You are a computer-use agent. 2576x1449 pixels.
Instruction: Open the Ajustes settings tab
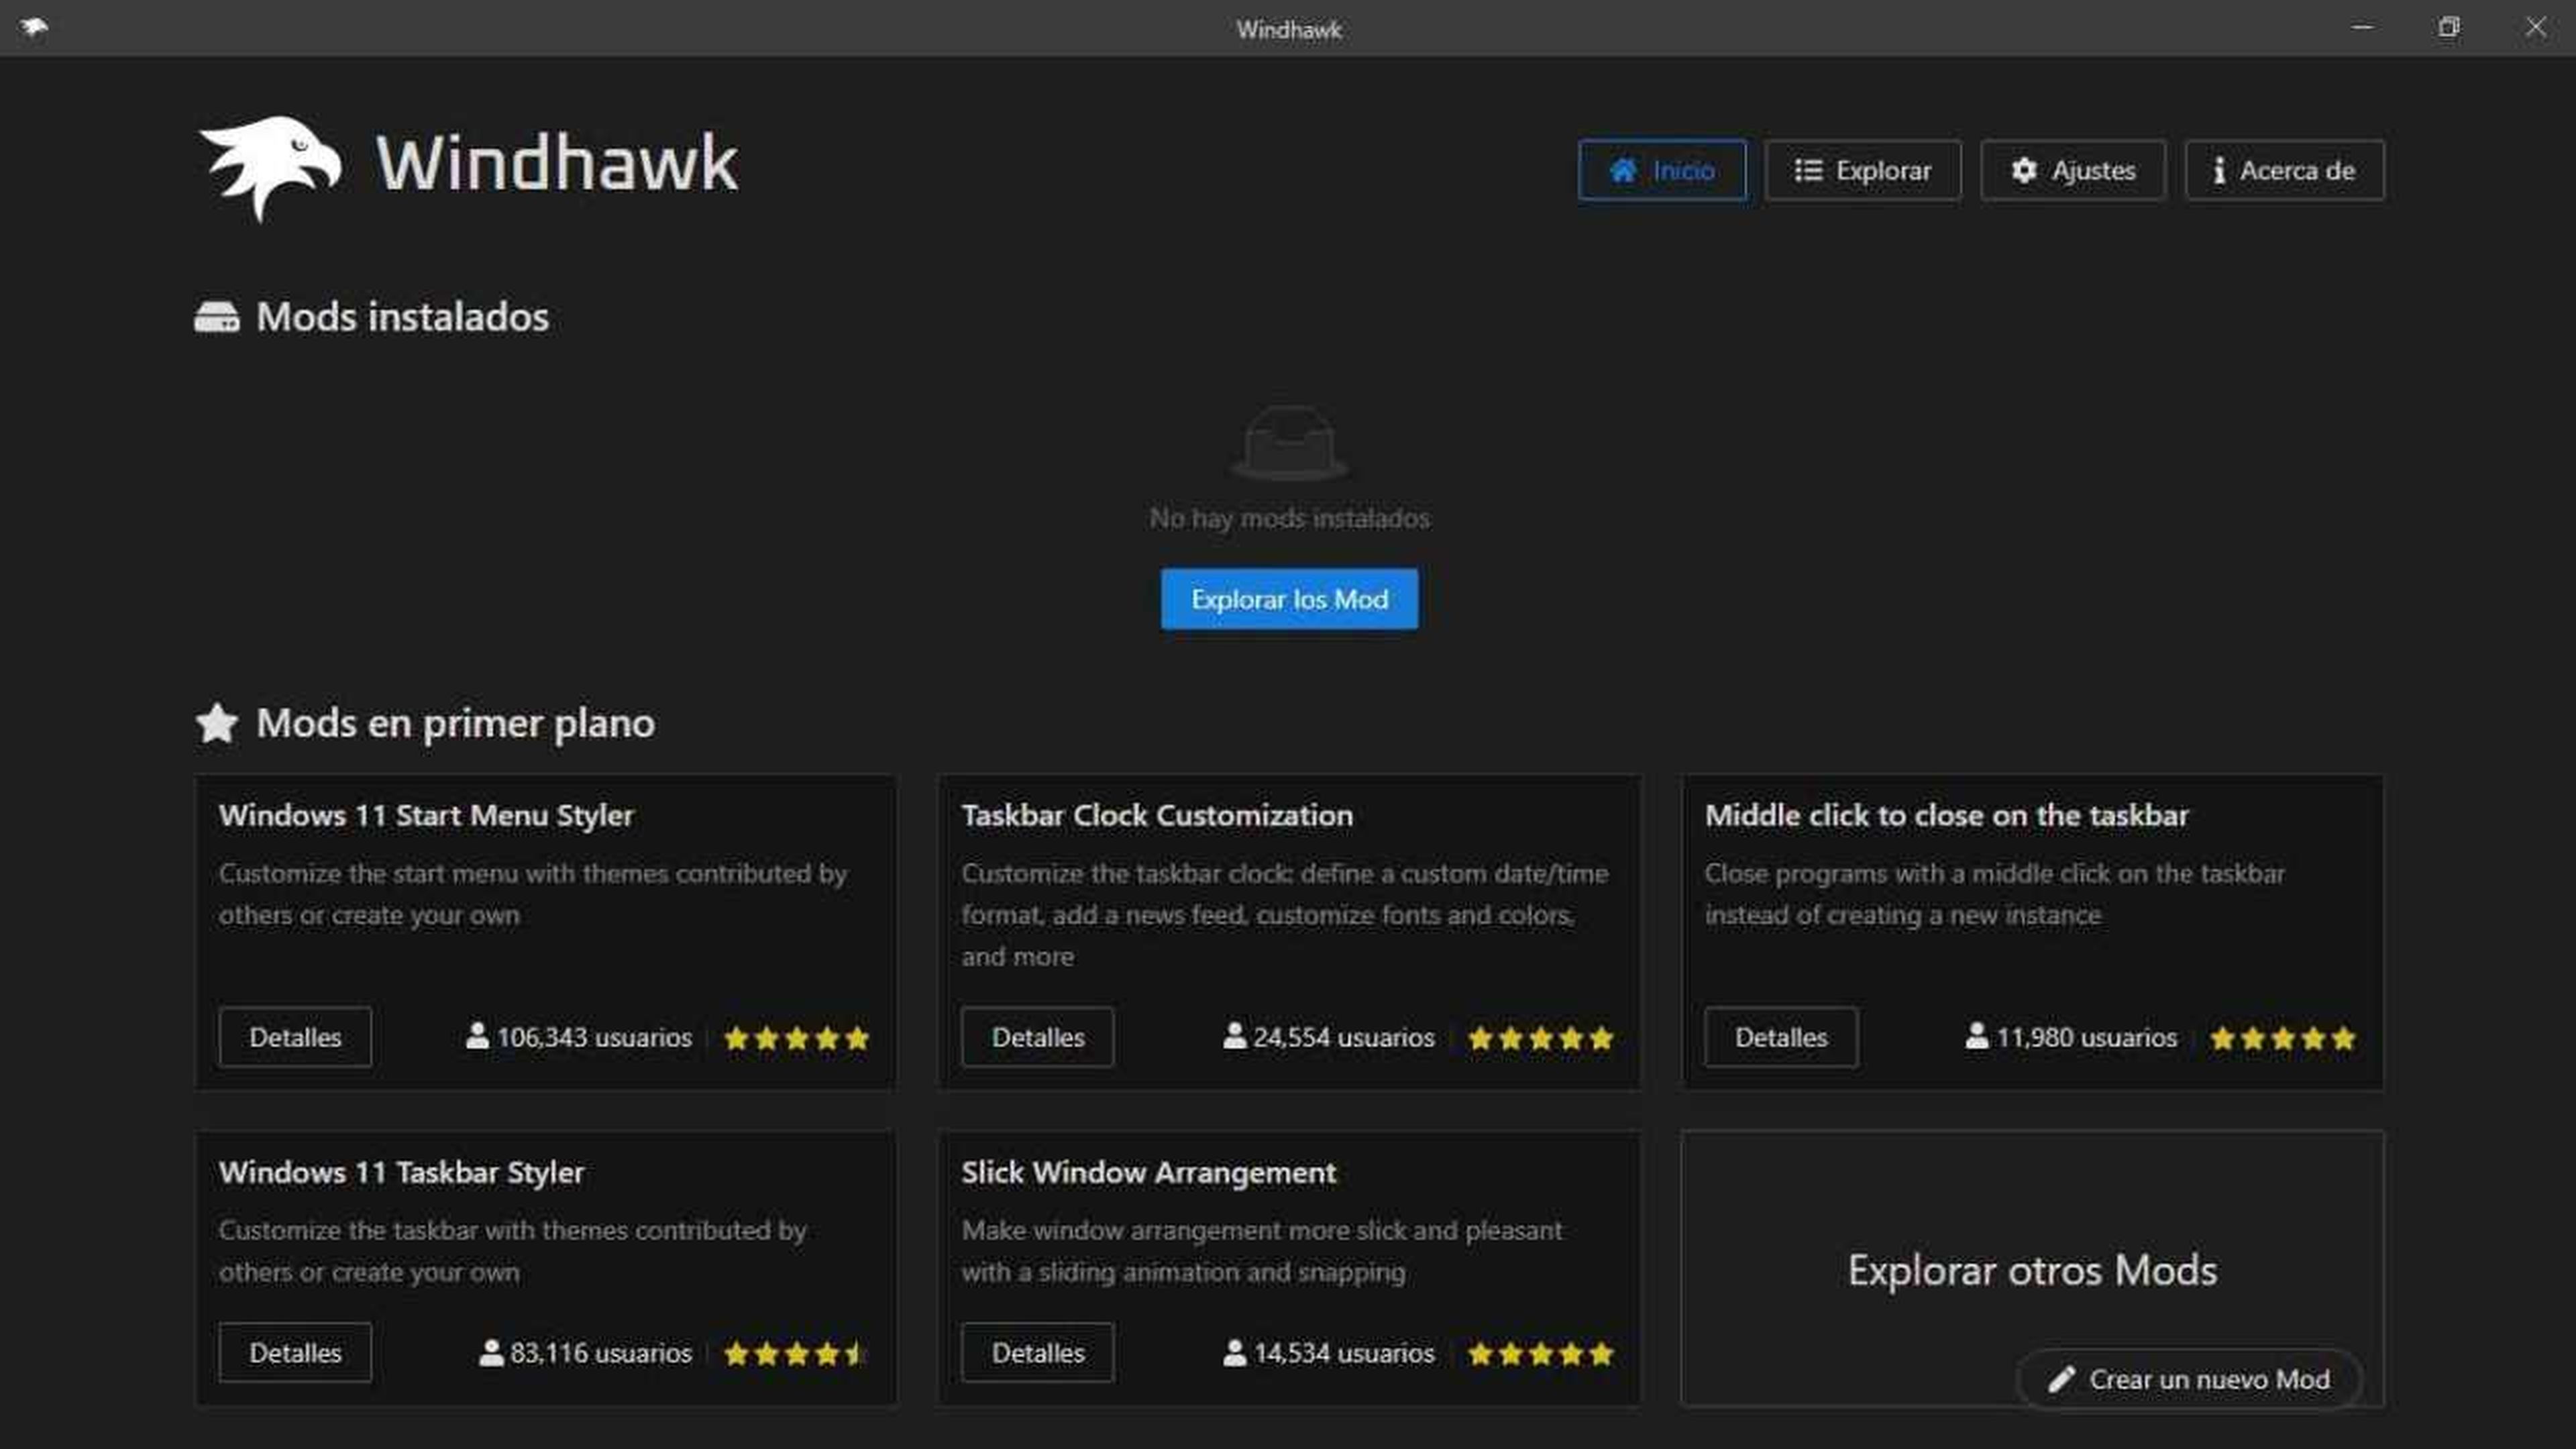pyautogui.click(x=2073, y=170)
